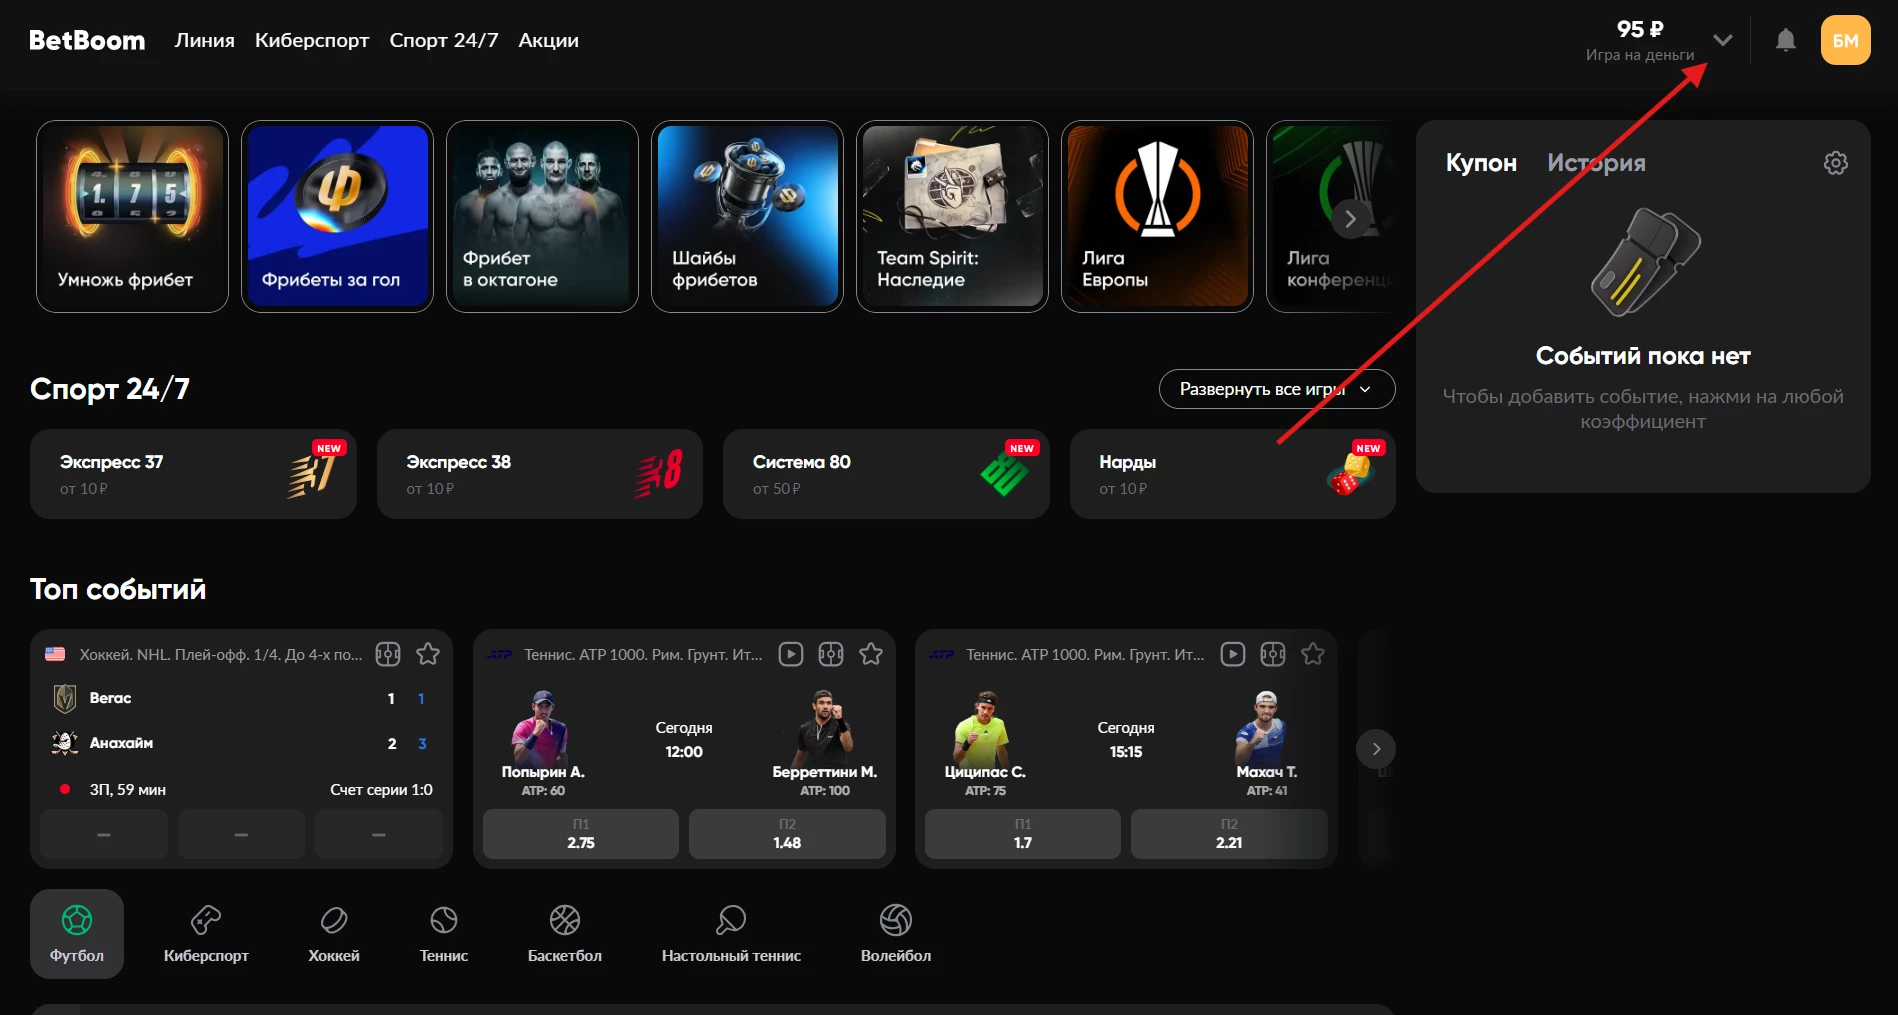Switch to the Купон tab

click(1481, 163)
